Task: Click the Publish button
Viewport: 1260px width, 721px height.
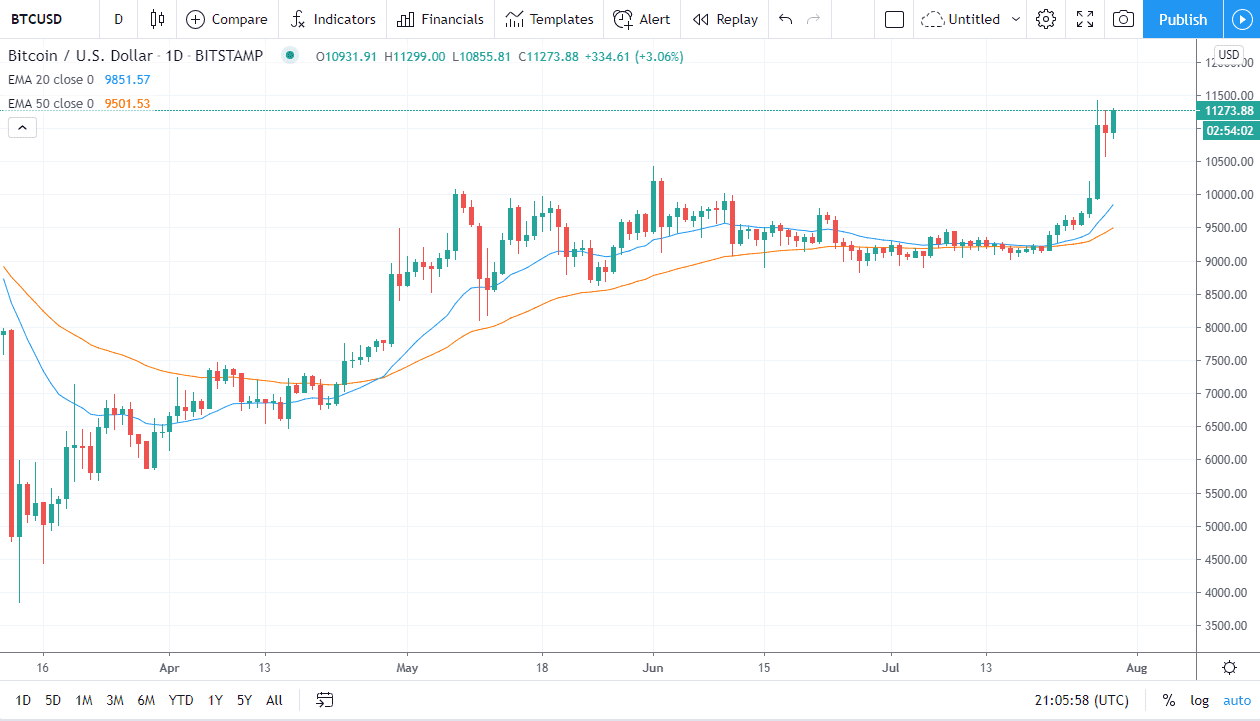Action: coord(1183,19)
